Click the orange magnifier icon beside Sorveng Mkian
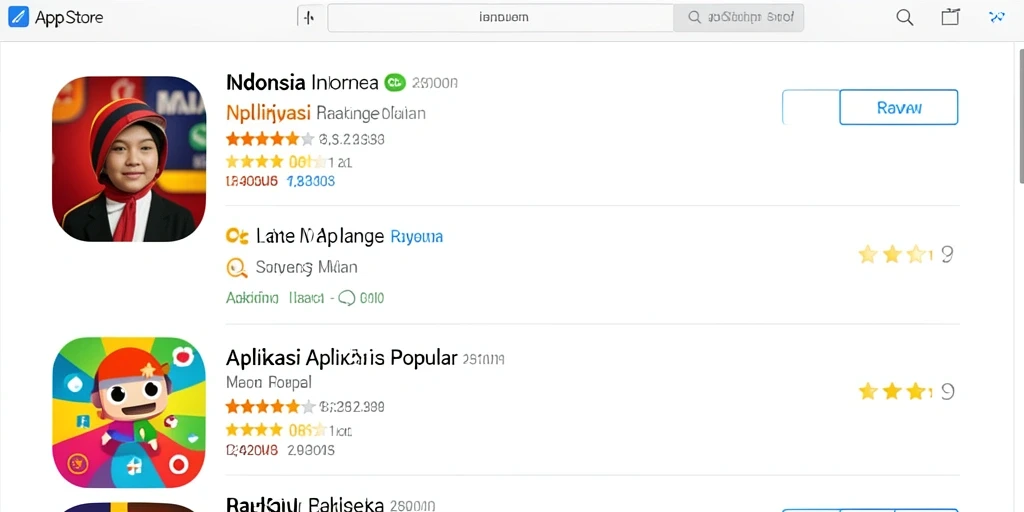 (236, 267)
